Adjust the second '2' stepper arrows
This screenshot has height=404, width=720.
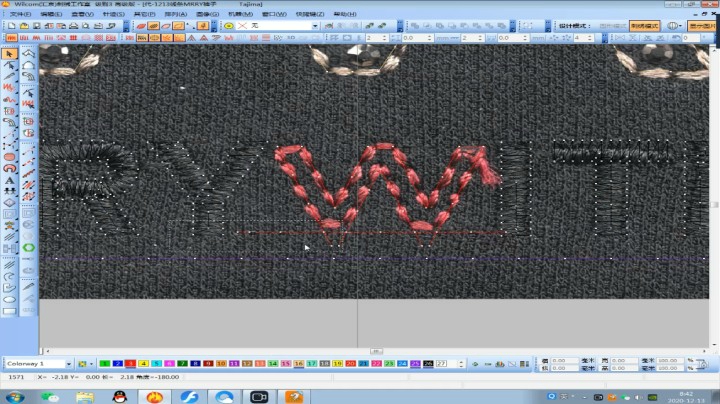[x=480, y=38]
